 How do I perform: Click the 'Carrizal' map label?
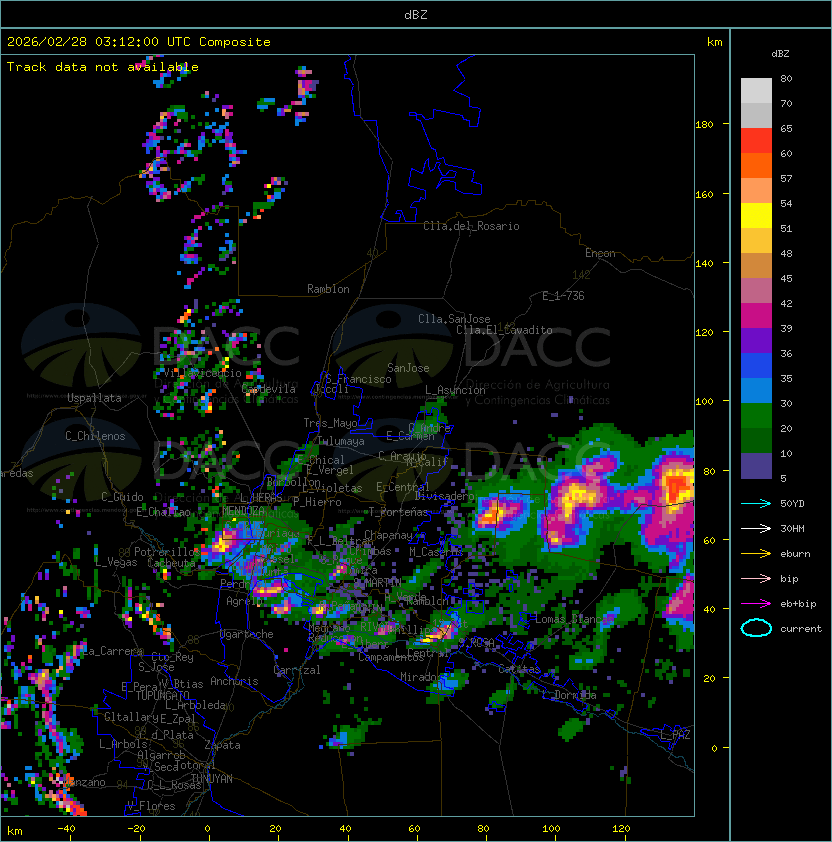297,670
